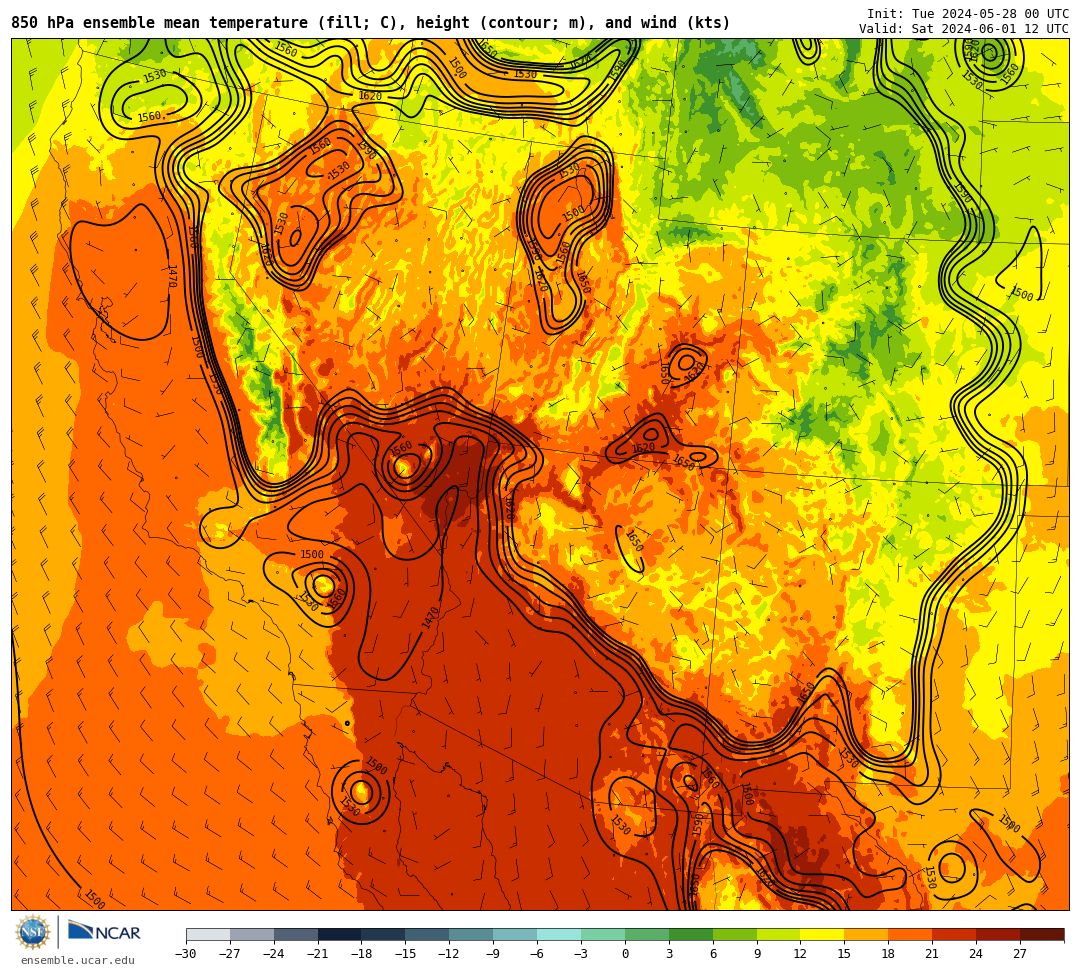This screenshot has height=973, width=1080.
Task: Click the 27 tick label under colorbar
Action: (1020, 954)
